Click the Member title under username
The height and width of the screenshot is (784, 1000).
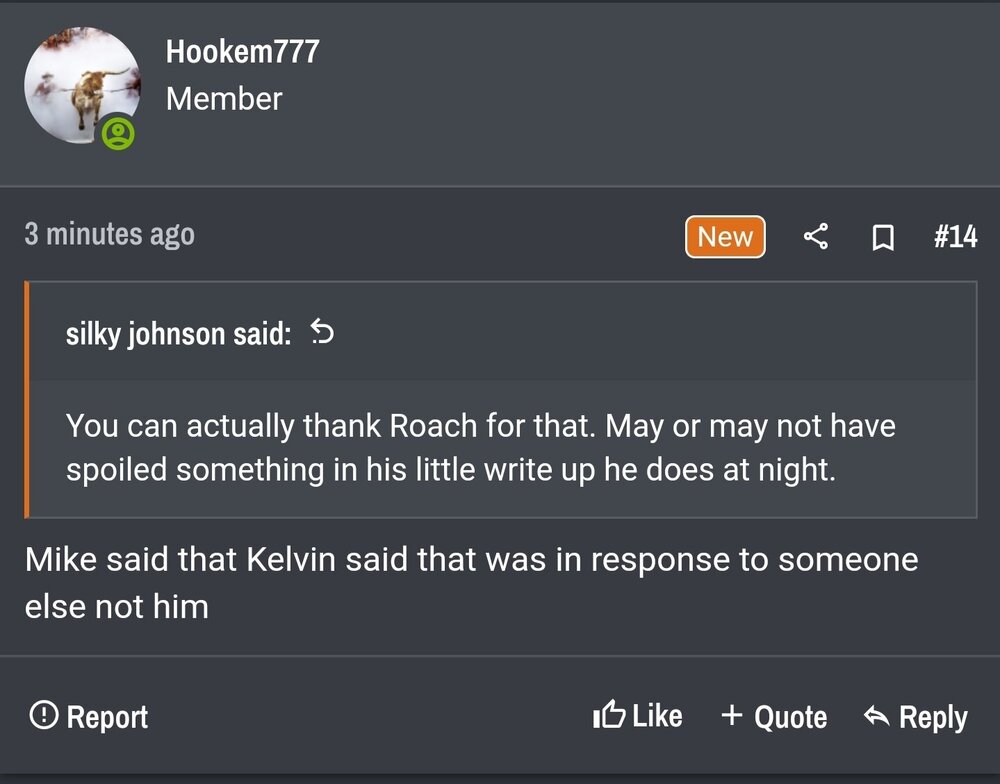224,99
